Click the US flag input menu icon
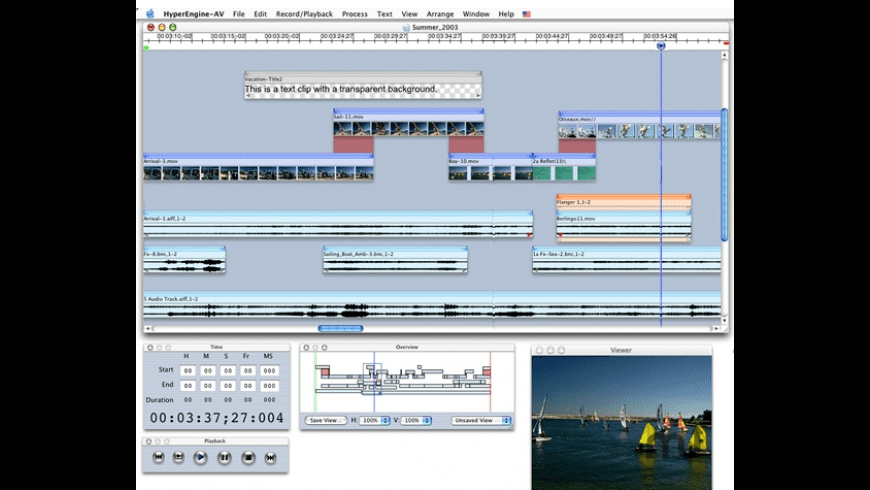The image size is (870, 490). click(527, 14)
